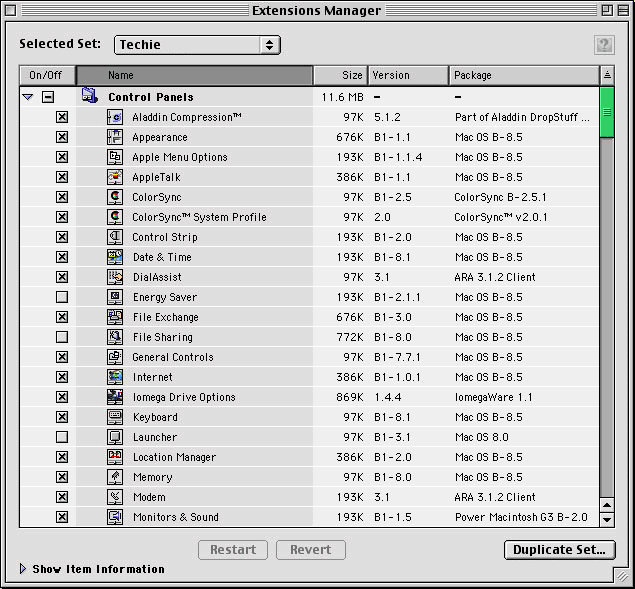Click the "Mac OS 8.0" package text
The image size is (635, 589).
(482, 437)
